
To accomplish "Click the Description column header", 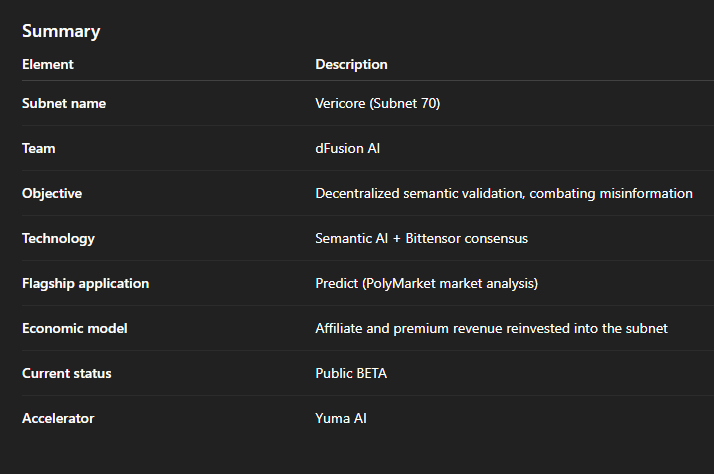I will click(x=351, y=64).
